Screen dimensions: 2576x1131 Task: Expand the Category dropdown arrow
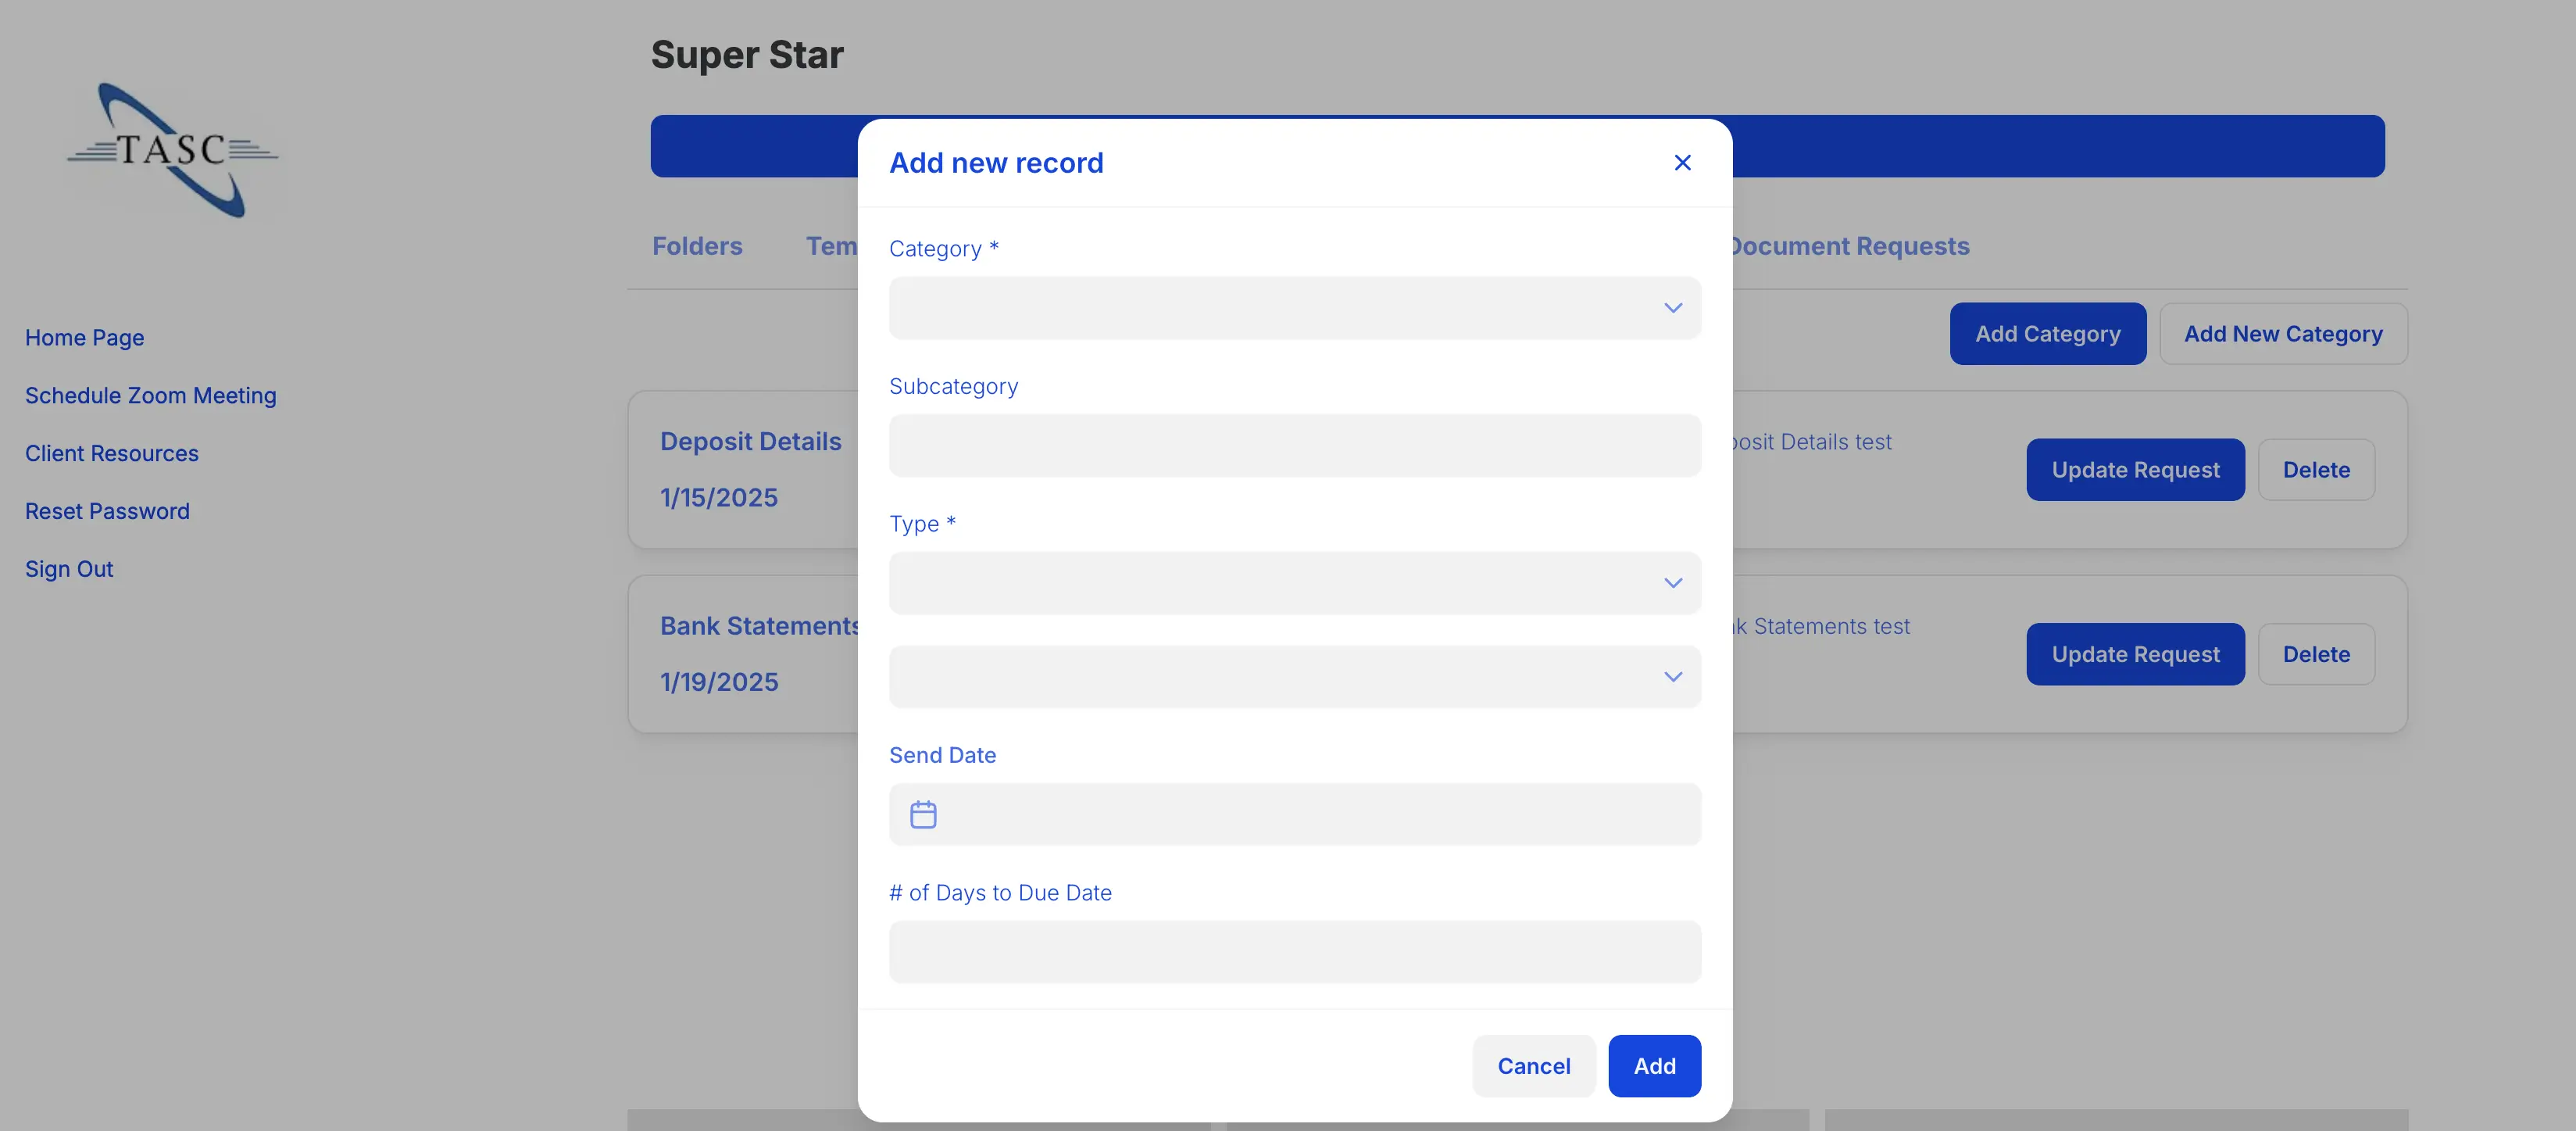1673,308
